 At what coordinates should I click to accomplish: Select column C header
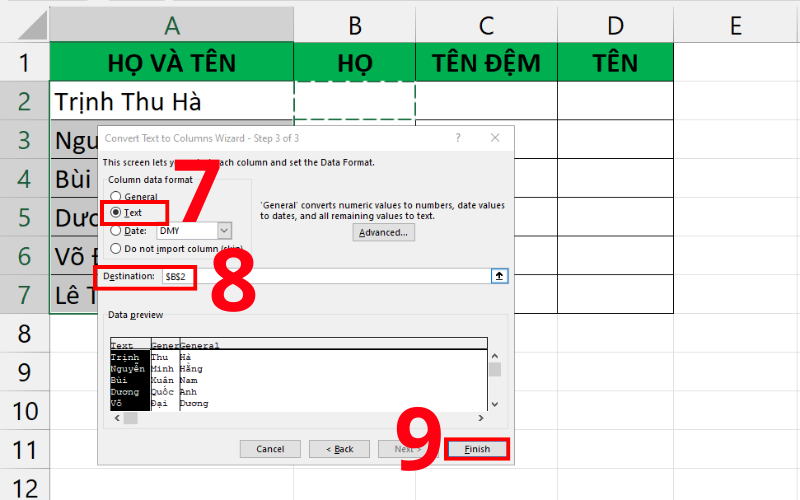(x=486, y=25)
